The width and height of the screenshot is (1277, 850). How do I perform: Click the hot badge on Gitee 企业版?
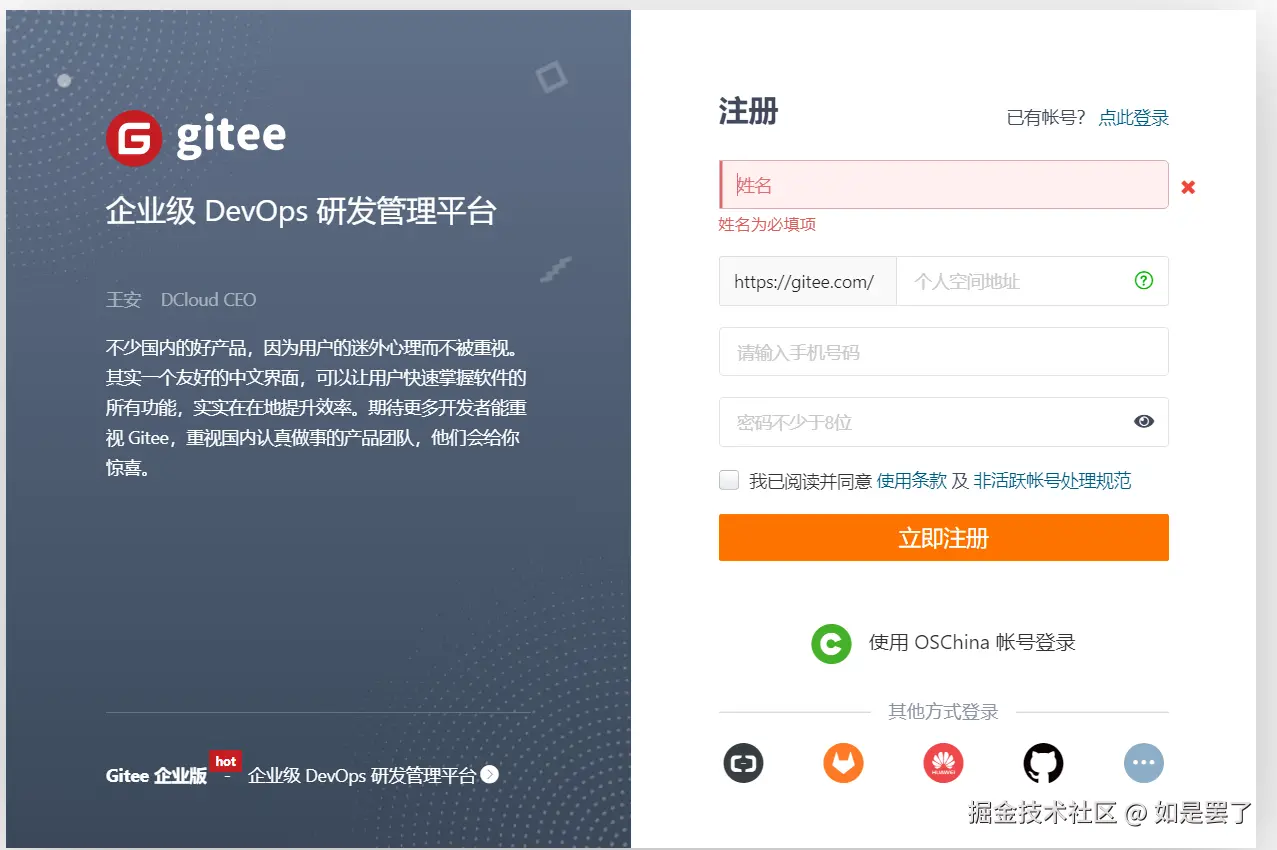tap(225, 761)
